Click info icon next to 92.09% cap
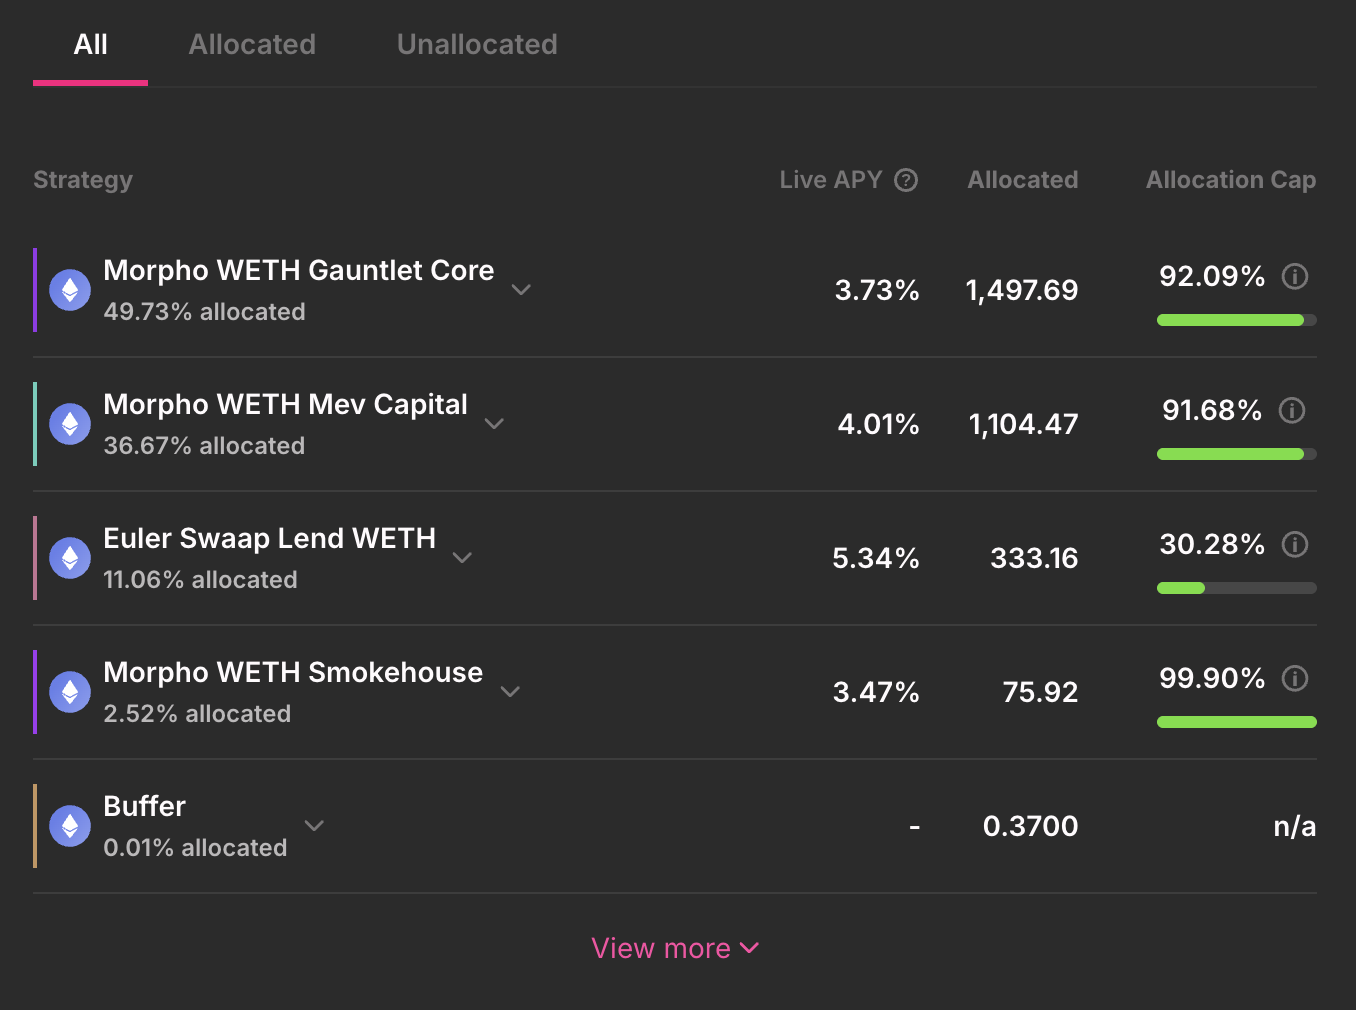Screen dimensions: 1356x1010 [x=1295, y=276]
